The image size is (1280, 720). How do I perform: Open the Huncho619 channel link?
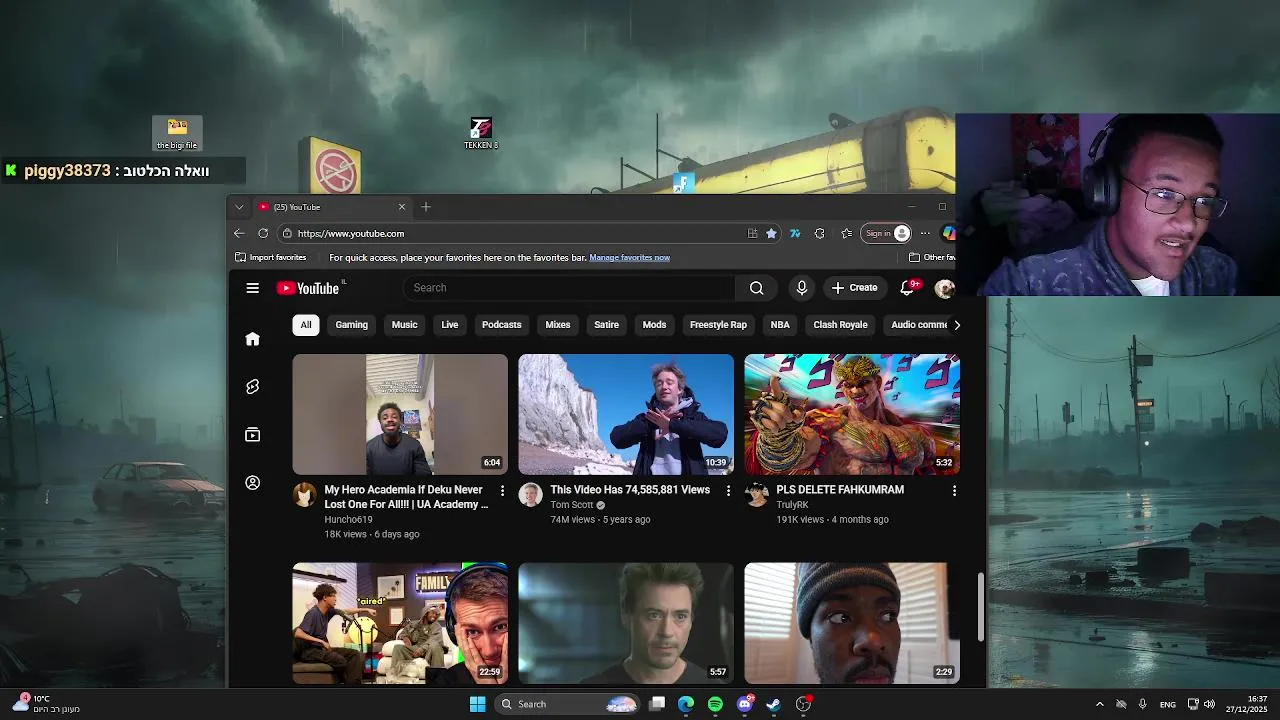348,520
